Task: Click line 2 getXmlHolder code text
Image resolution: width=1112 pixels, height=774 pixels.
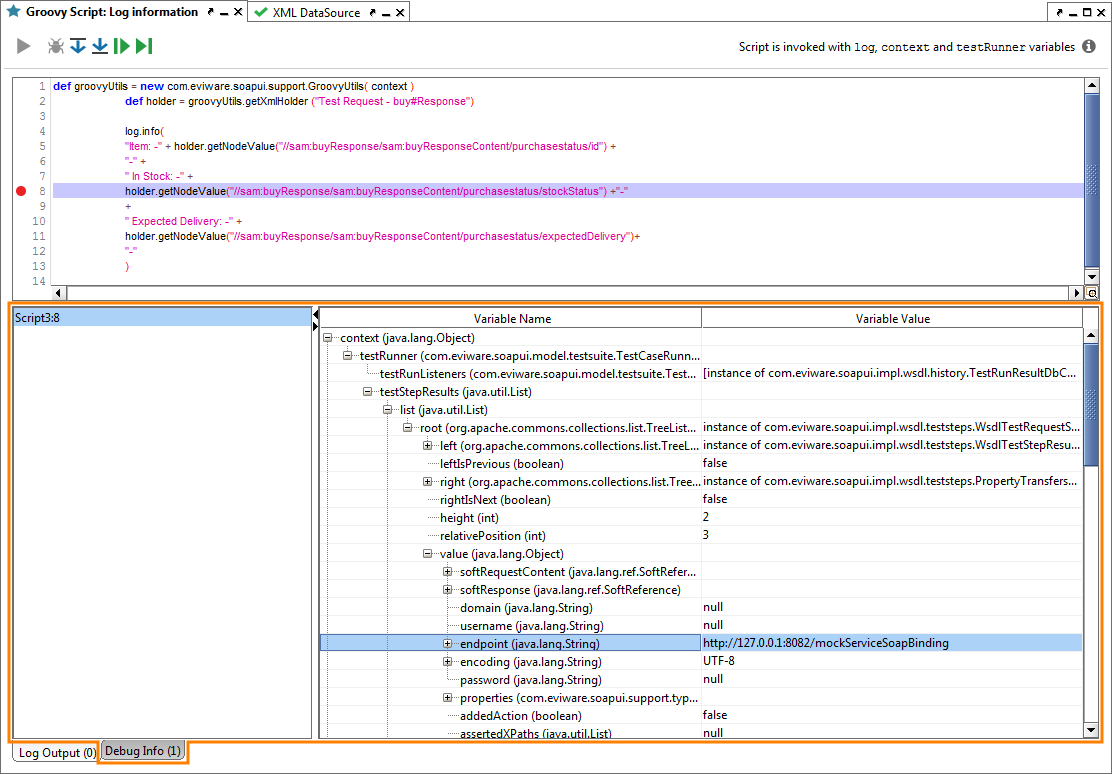Action: (x=299, y=101)
